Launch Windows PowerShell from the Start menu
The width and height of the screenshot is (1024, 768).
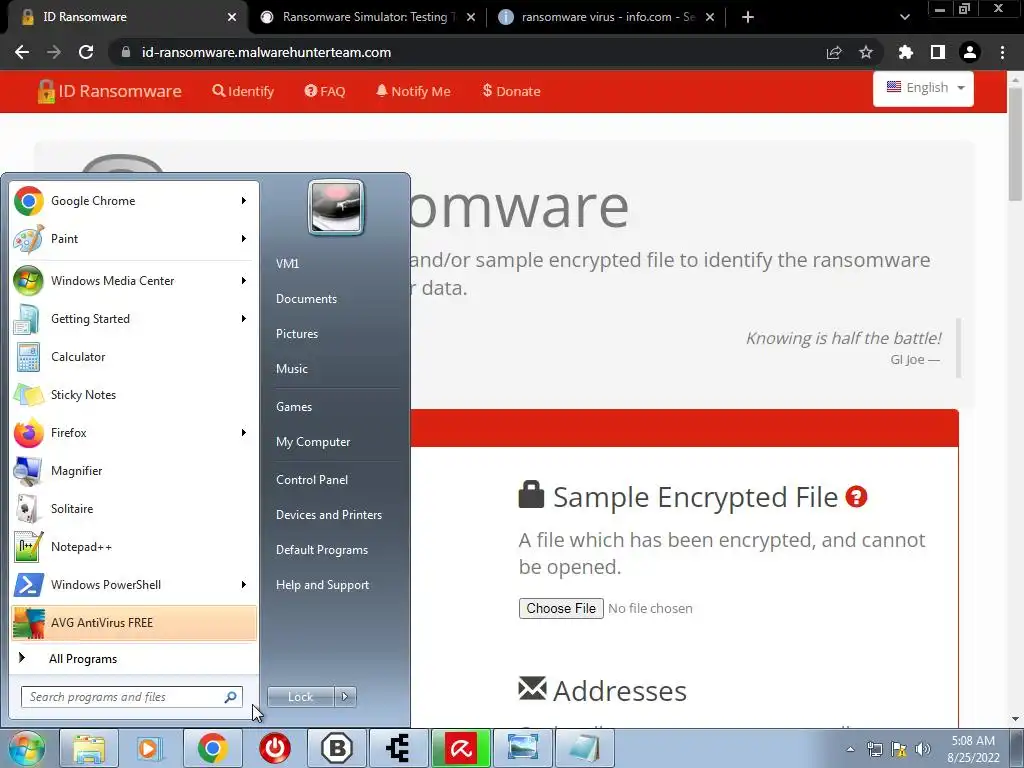click(x=134, y=584)
